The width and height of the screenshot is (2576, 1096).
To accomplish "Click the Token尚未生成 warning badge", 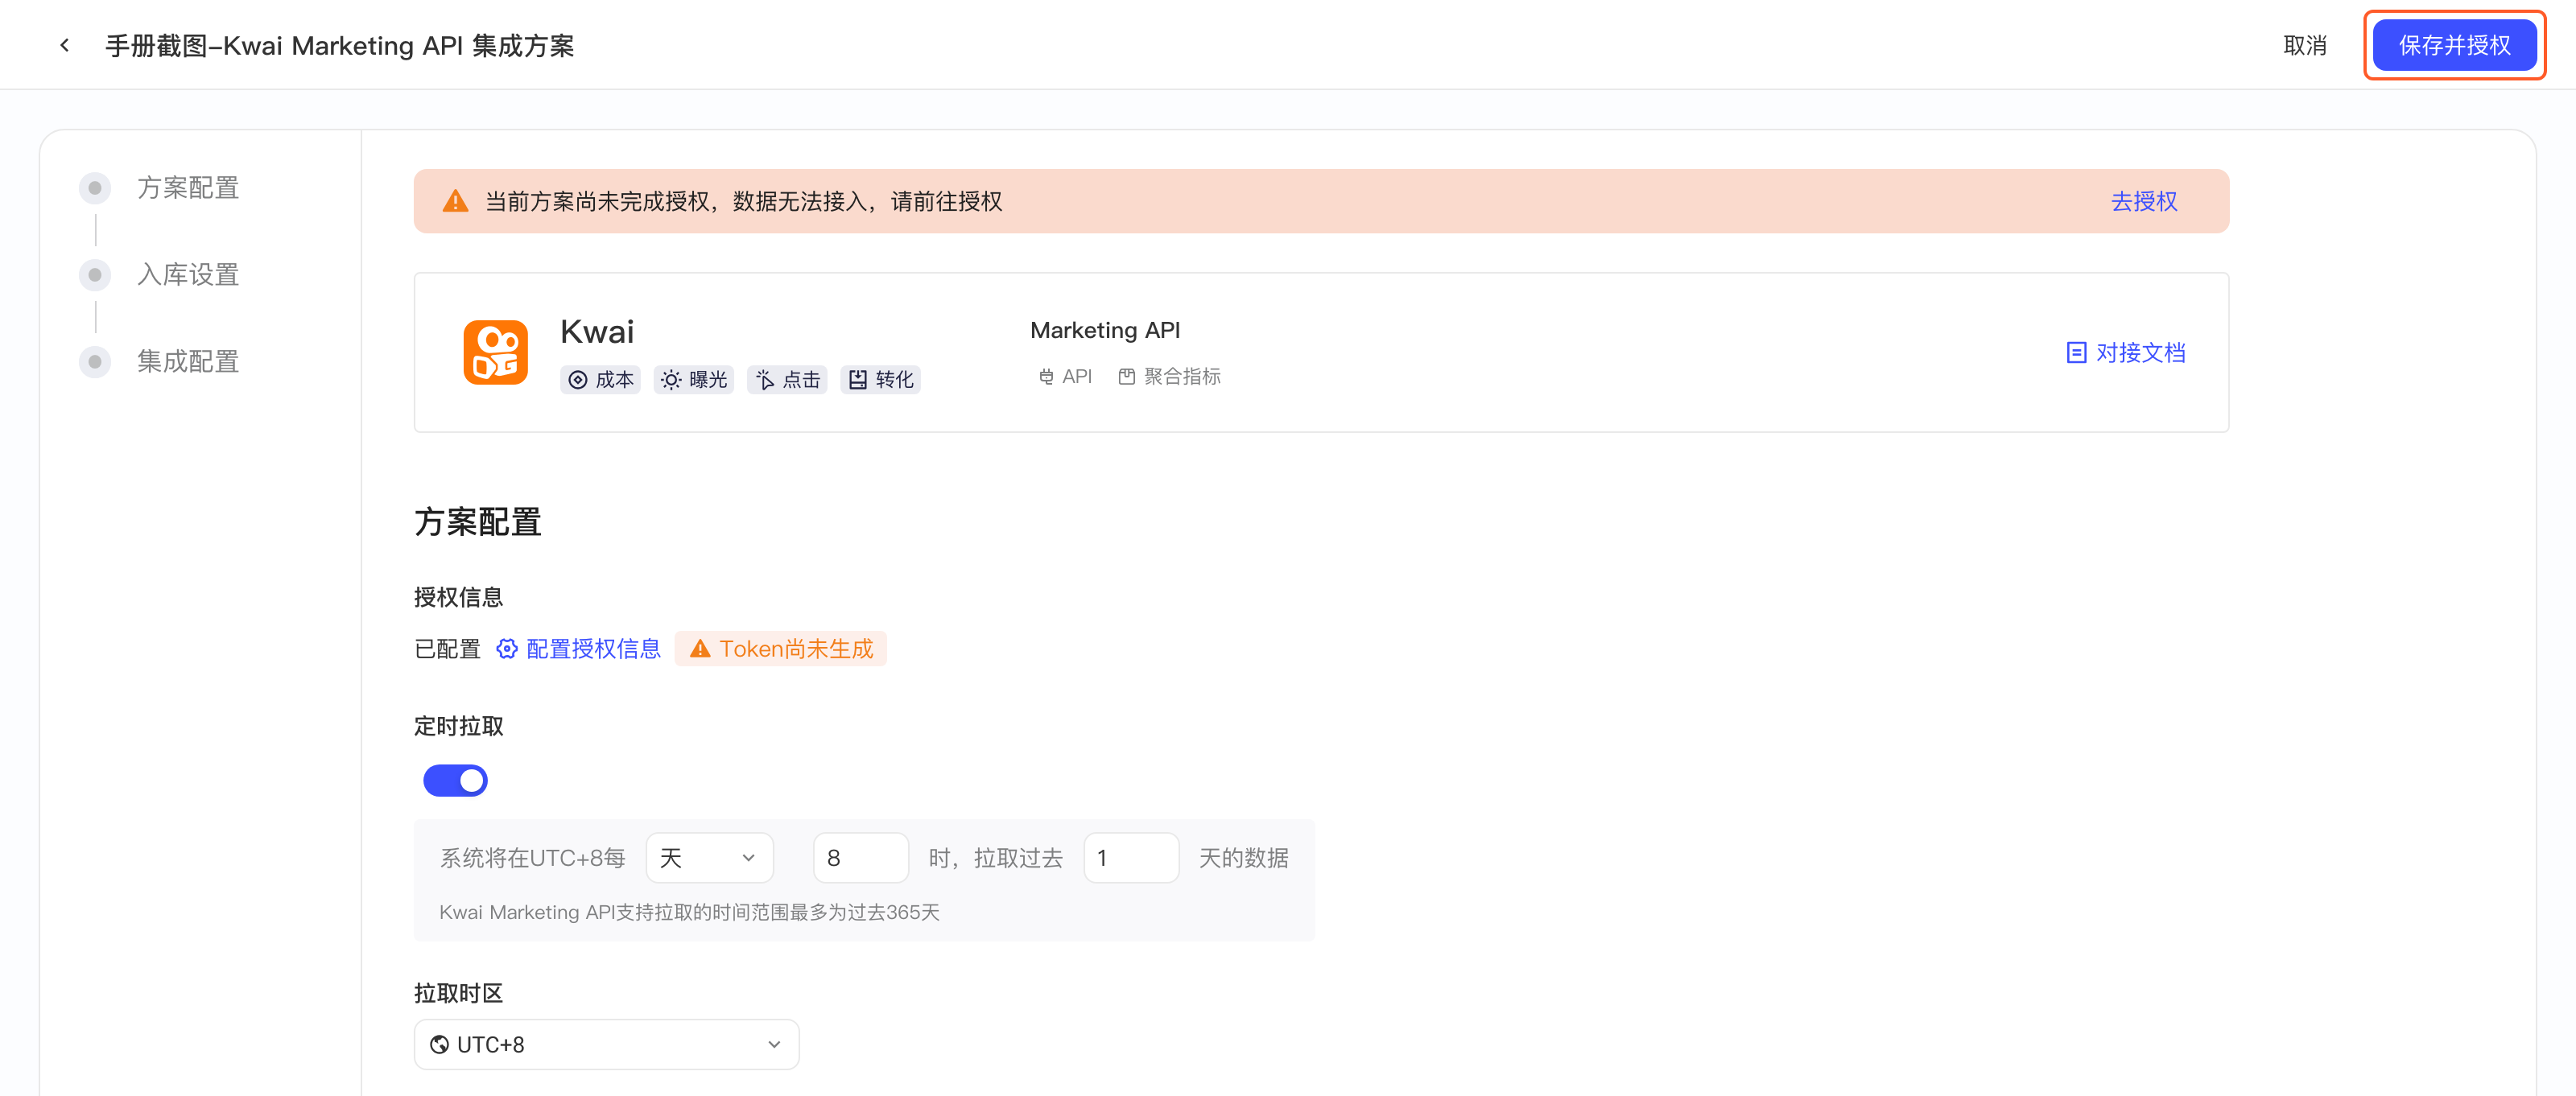I will pos(781,649).
